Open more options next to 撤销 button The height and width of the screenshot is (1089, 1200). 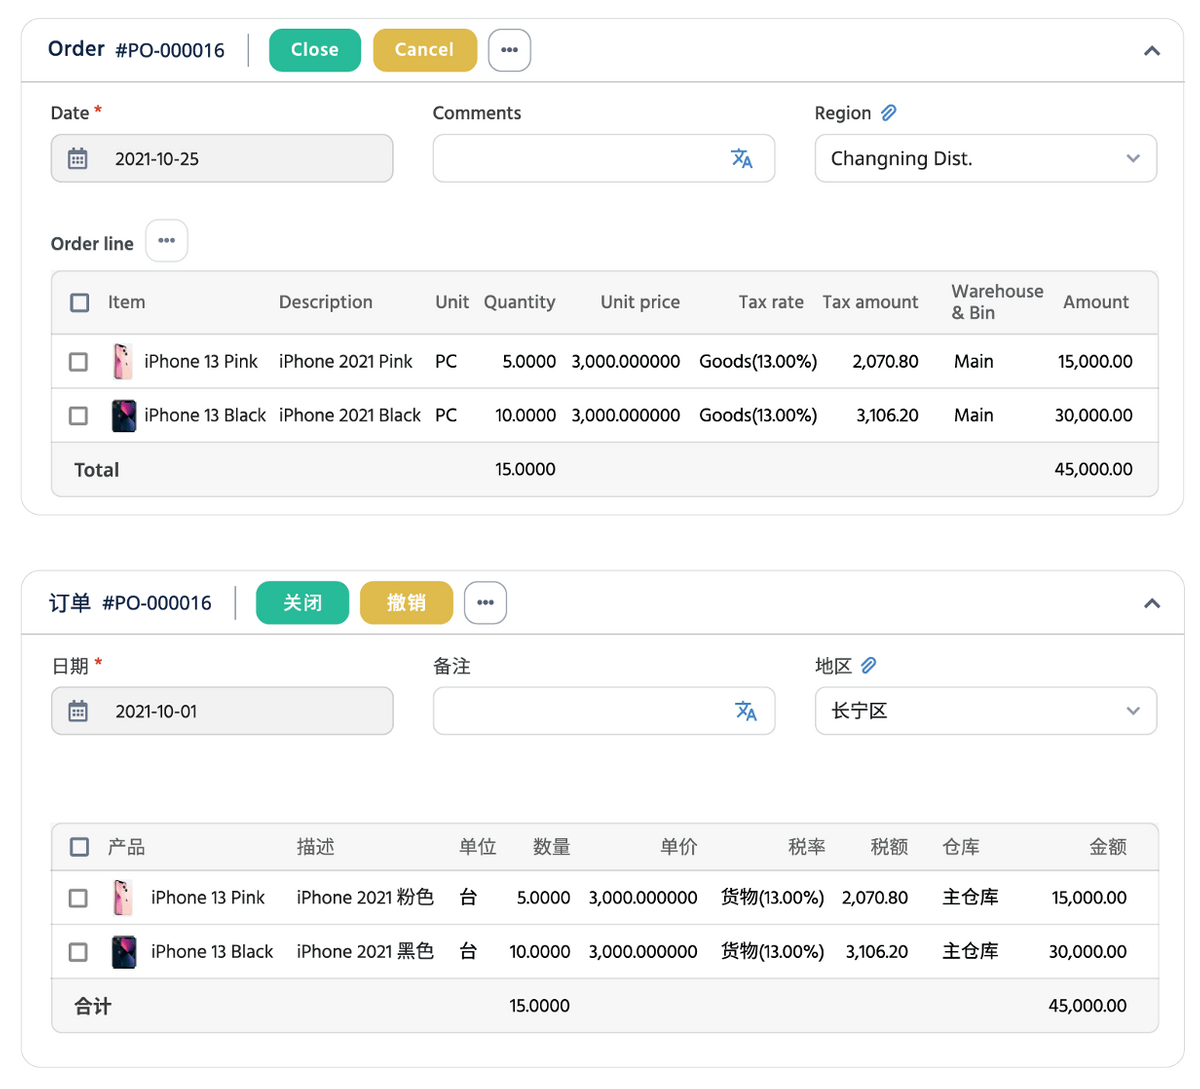coord(485,603)
